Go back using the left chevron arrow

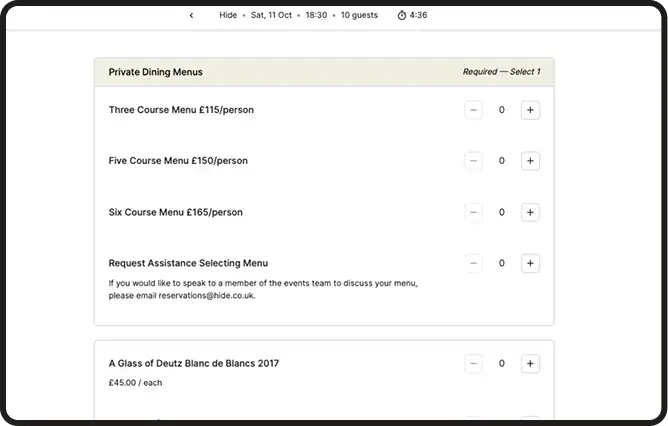[191, 15]
